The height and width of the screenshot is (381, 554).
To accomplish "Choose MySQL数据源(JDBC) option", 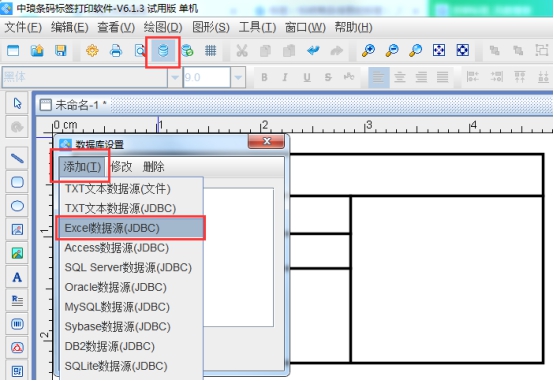I will click(x=131, y=307).
